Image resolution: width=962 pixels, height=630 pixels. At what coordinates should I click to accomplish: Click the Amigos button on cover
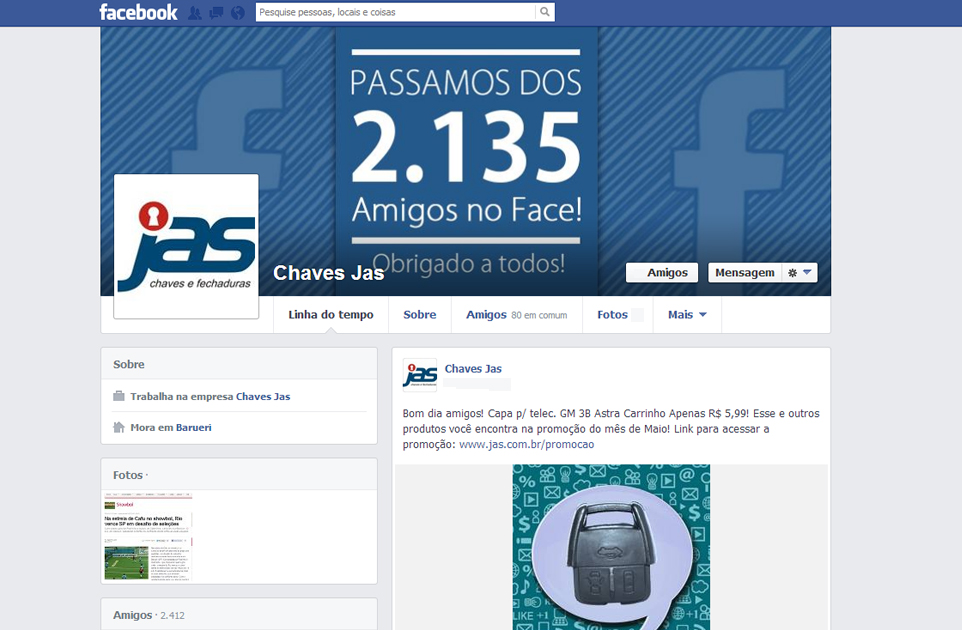[x=662, y=272]
